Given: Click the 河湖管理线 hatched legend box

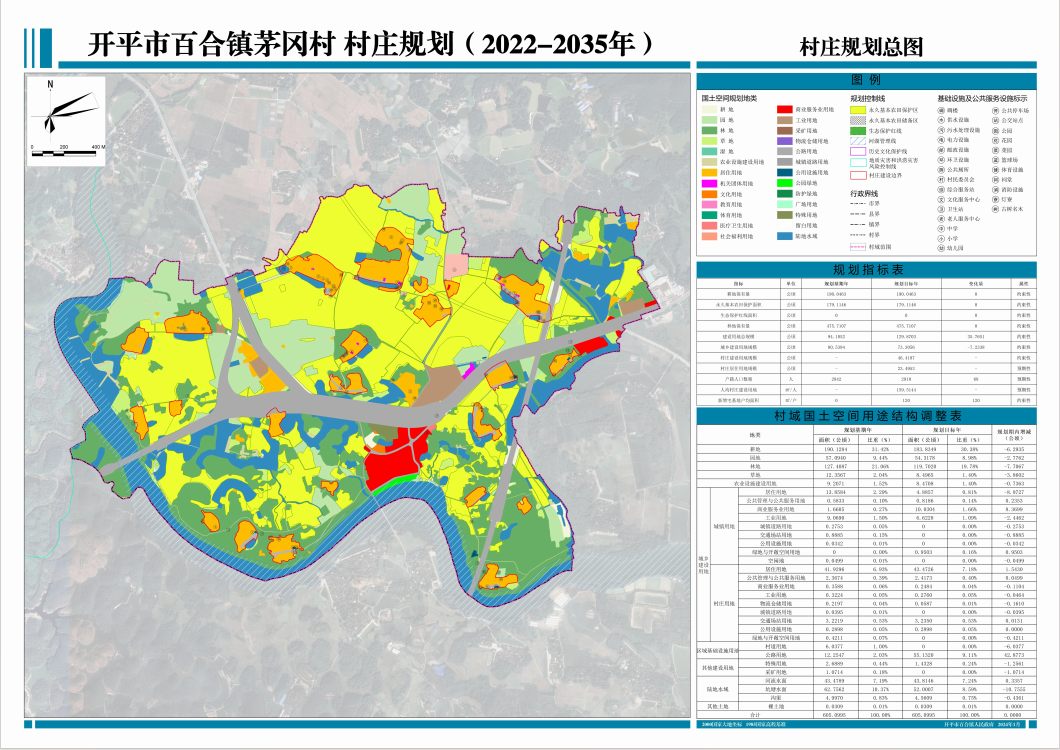Looking at the screenshot, I should tap(858, 140).
